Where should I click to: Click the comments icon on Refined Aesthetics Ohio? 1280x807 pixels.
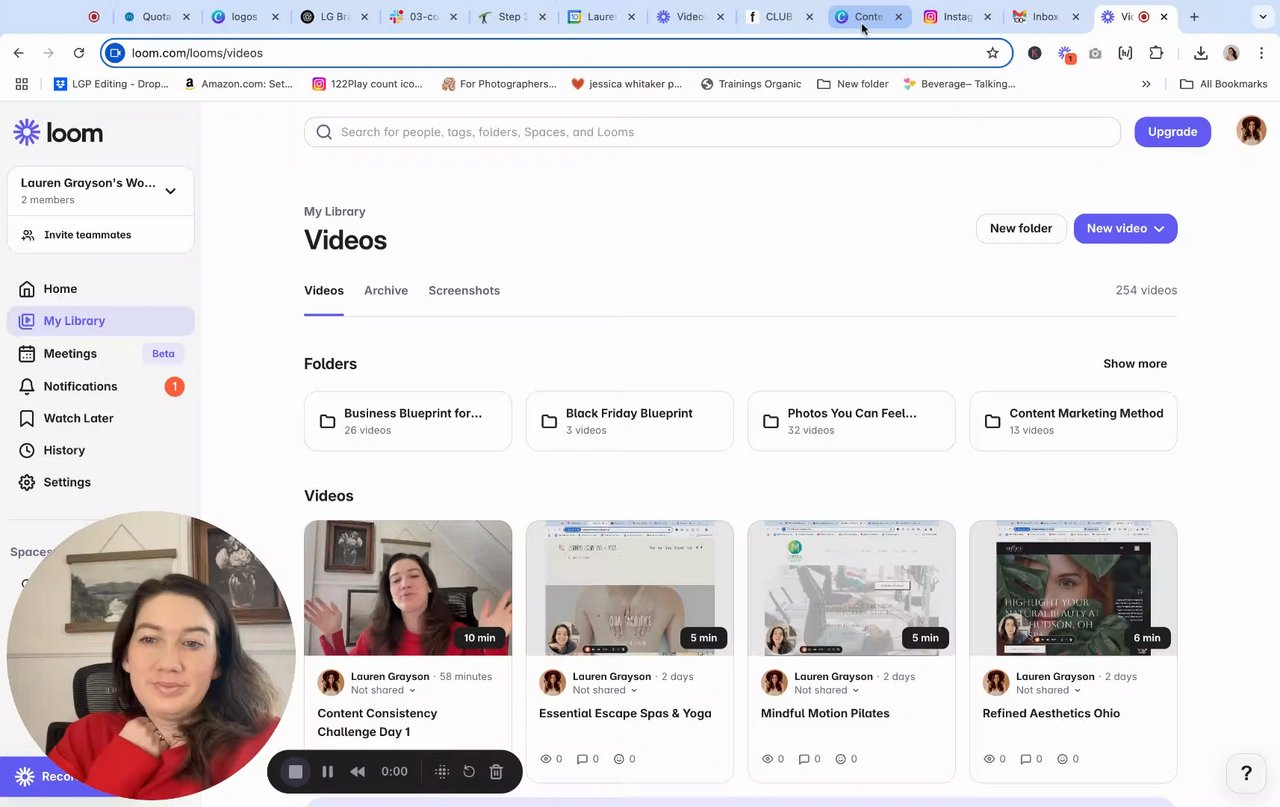(1026, 759)
